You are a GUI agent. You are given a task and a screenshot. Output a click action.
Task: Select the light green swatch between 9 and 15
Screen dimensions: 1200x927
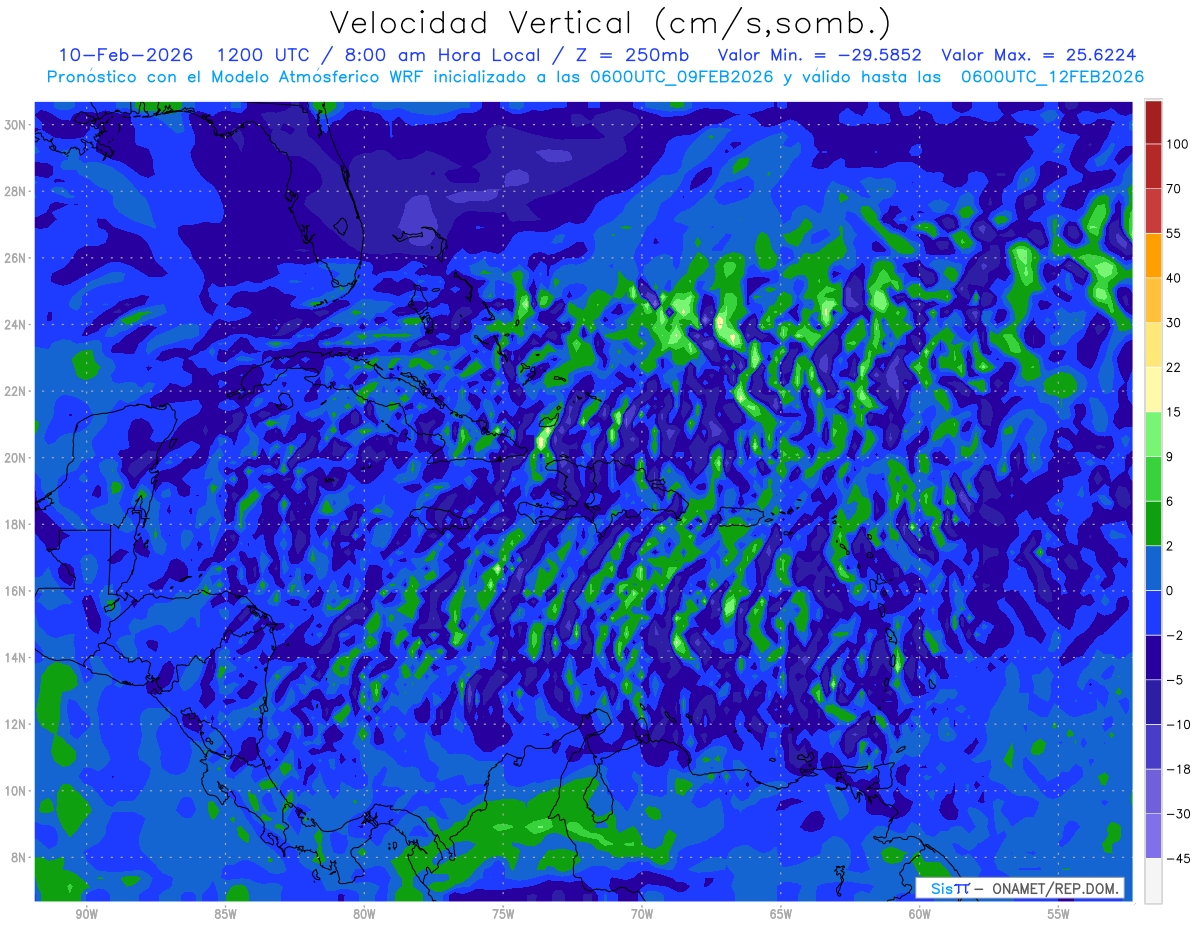click(x=1153, y=434)
